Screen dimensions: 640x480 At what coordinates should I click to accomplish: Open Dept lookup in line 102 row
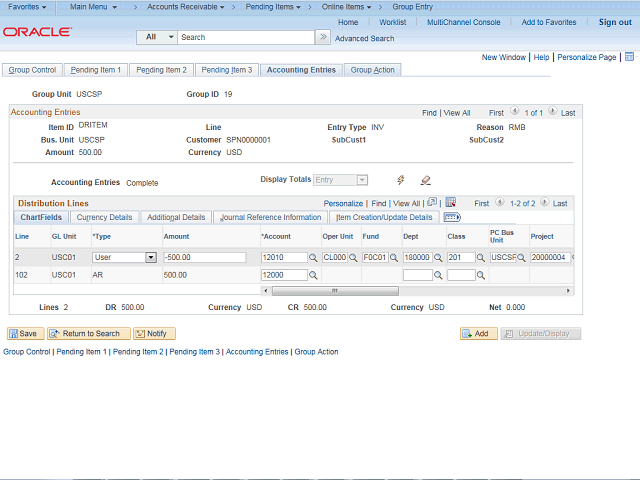(438, 276)
